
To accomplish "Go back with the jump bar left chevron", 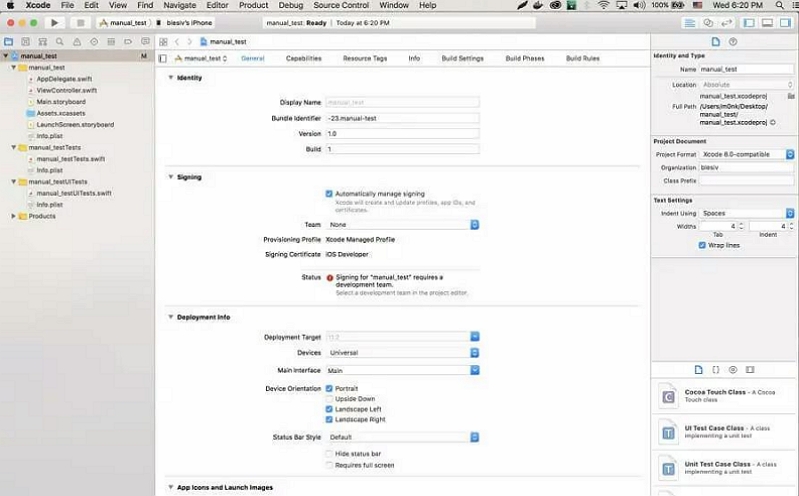I will coord(177,42).
